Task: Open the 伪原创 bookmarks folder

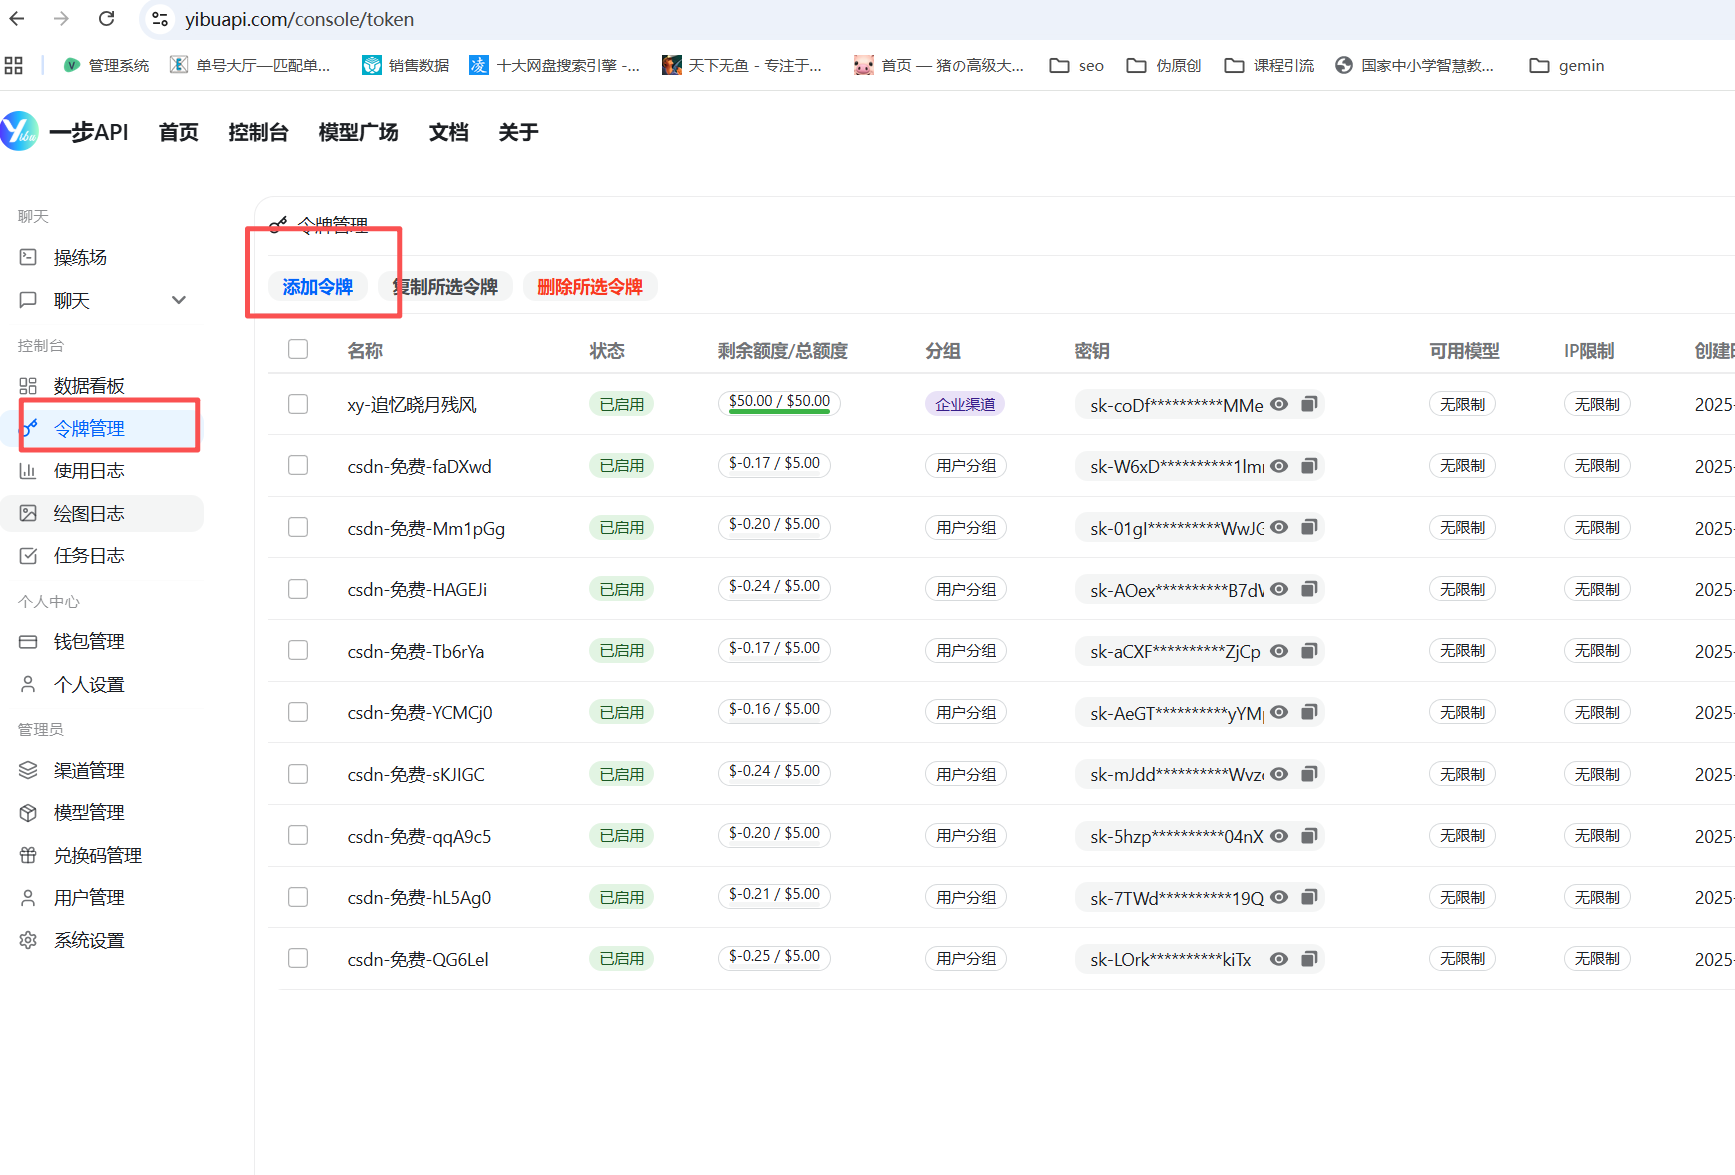Action: coord(1164,66)
